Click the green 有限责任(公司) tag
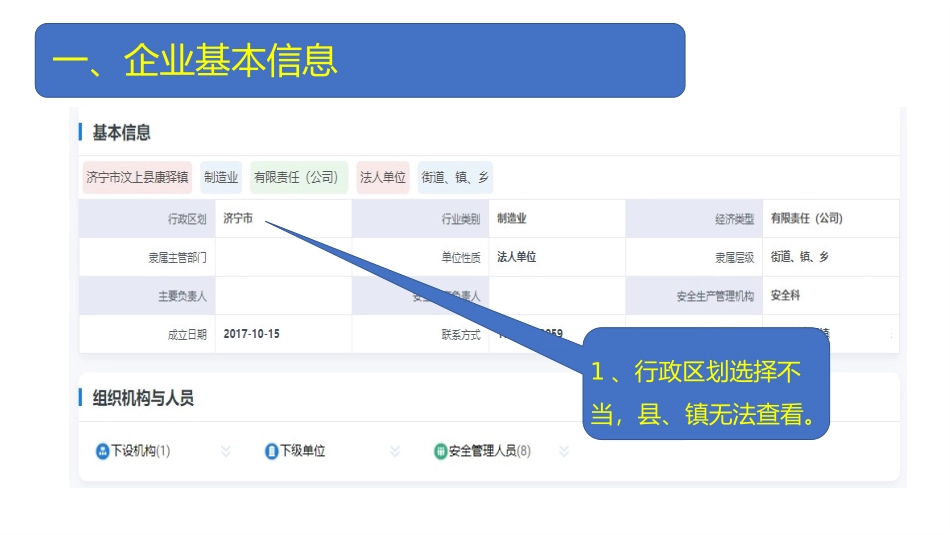This screenshot has height=535, width=950. tap(299, 178)
